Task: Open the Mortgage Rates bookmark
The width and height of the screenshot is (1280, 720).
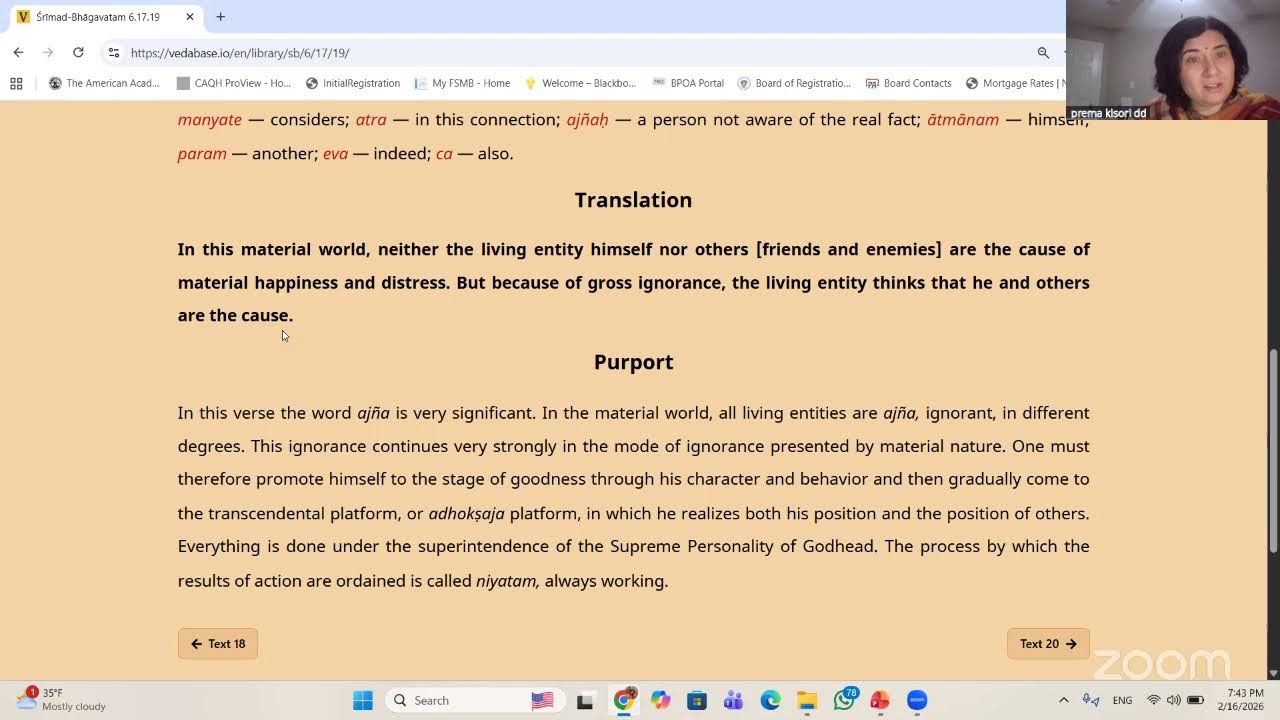Action: tap(1015, 83)
